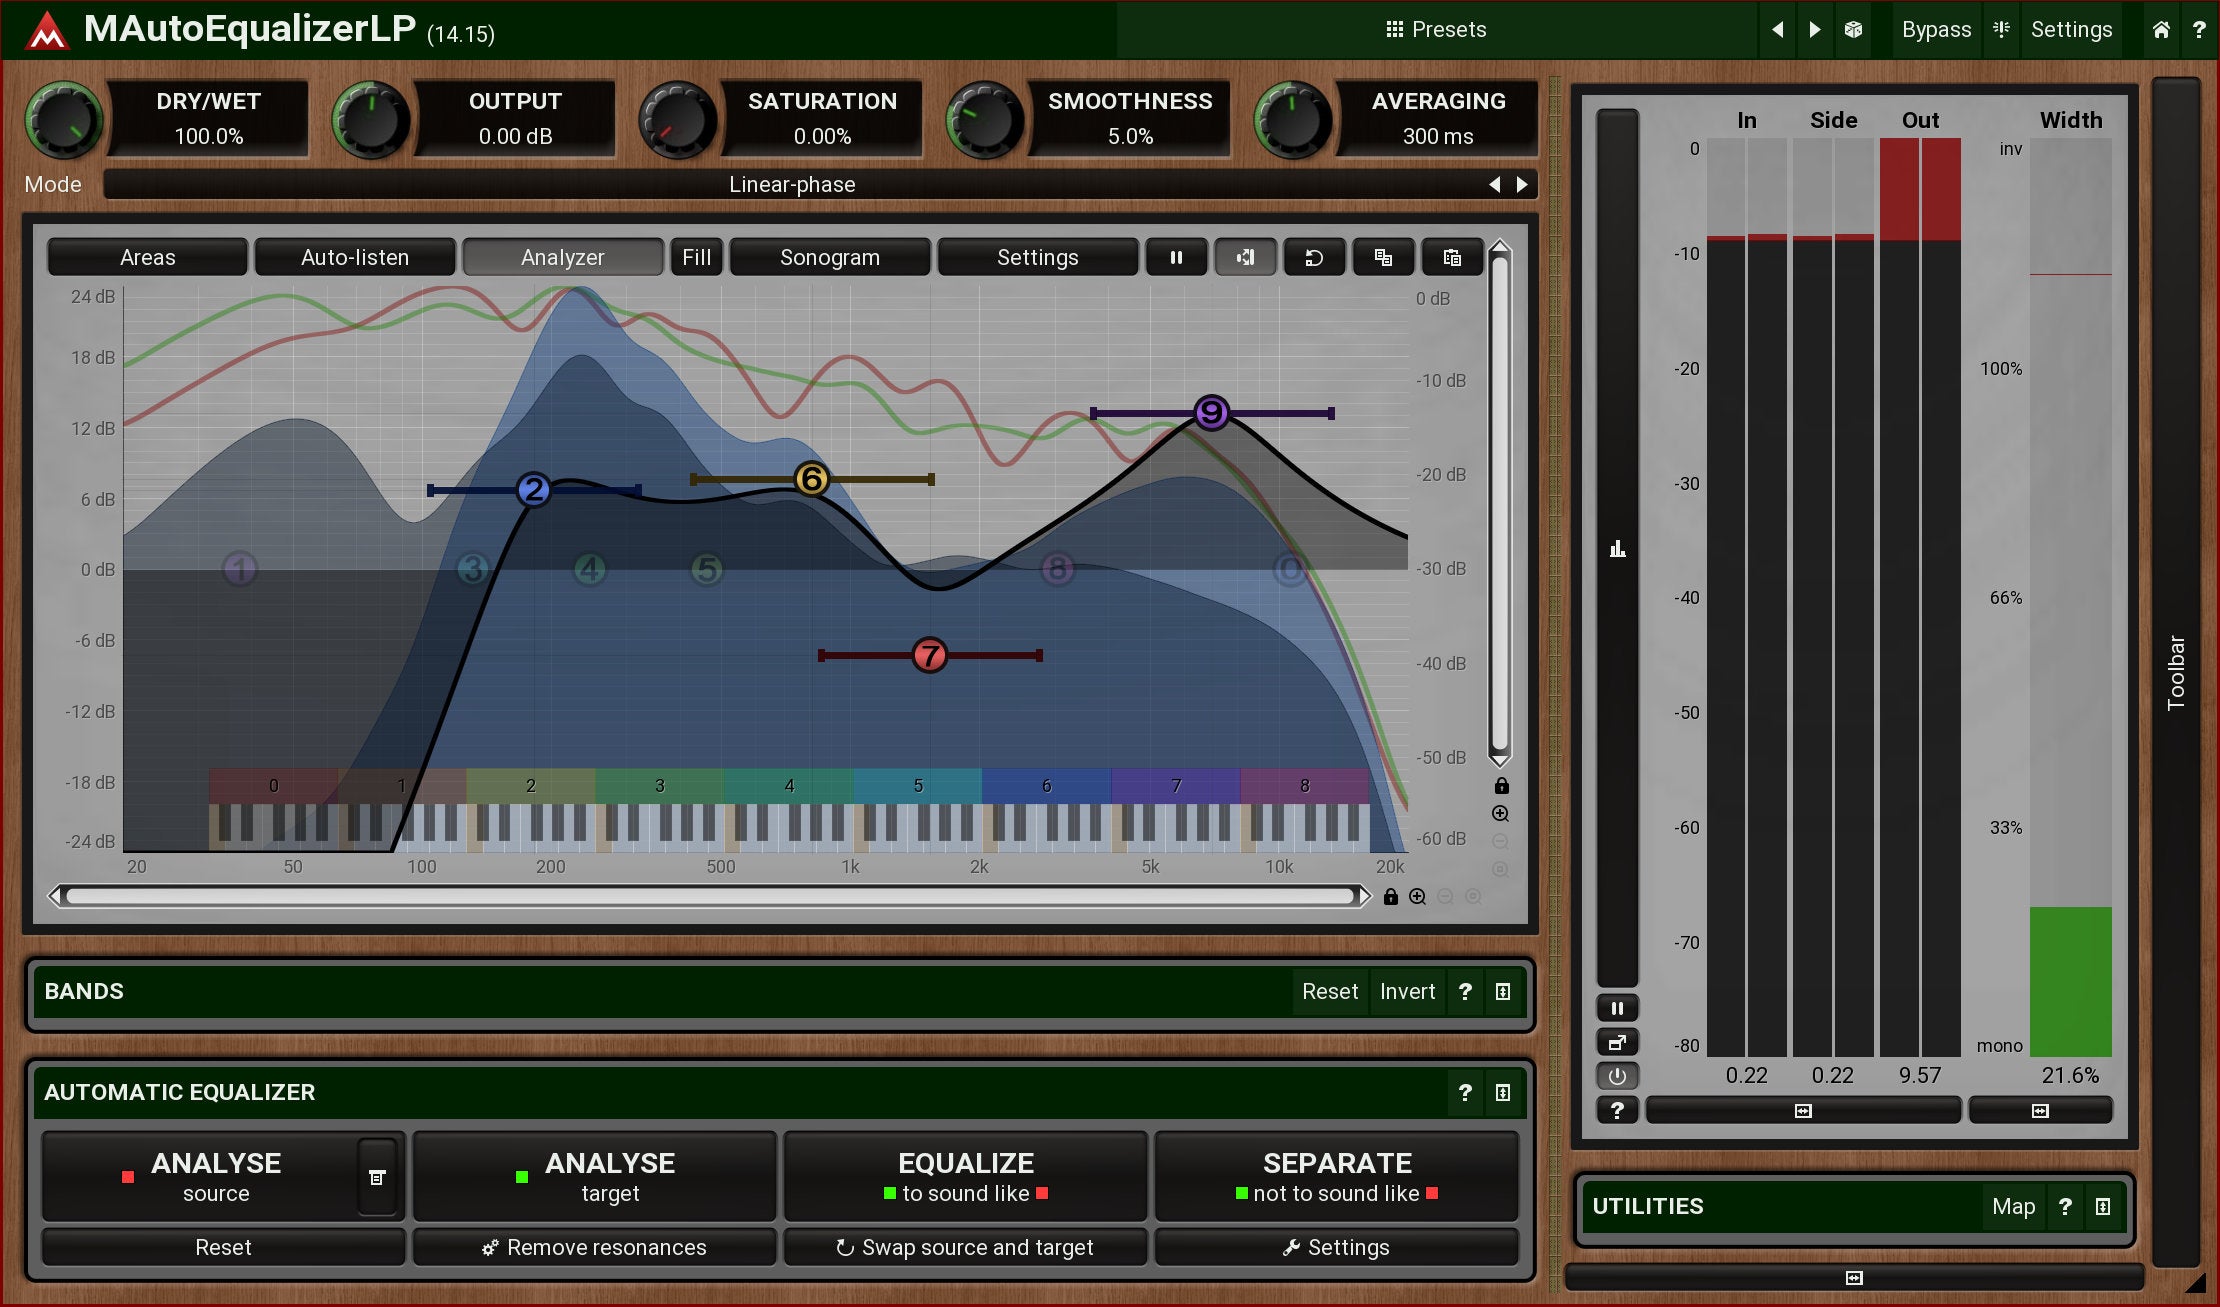The width and height of the screenshot is (2220, 1307).
Task: Click the paste graph icon
Action: pos(1452,258)
